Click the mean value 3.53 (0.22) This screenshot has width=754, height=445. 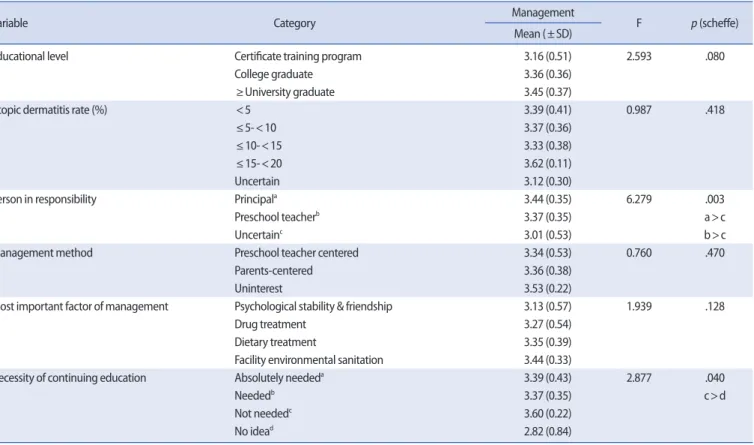tap(547, 289)
